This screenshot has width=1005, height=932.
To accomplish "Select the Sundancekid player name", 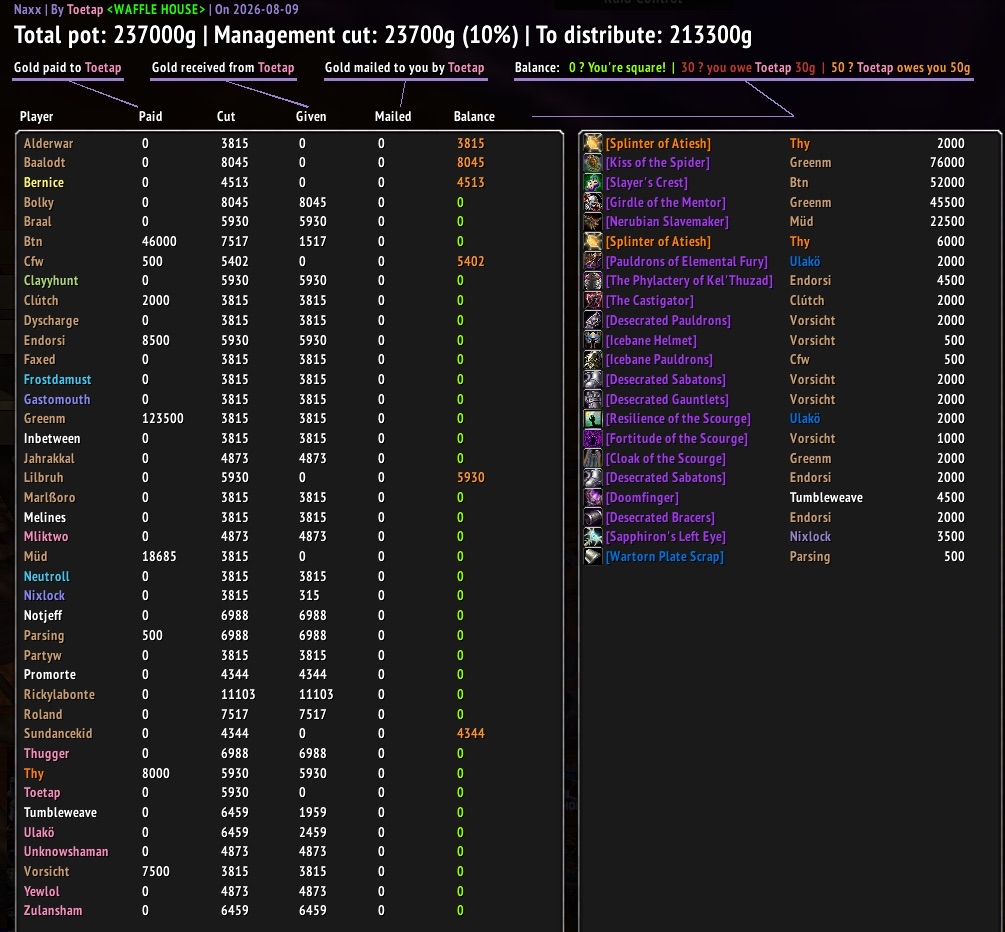I will (x=58, y=733).
